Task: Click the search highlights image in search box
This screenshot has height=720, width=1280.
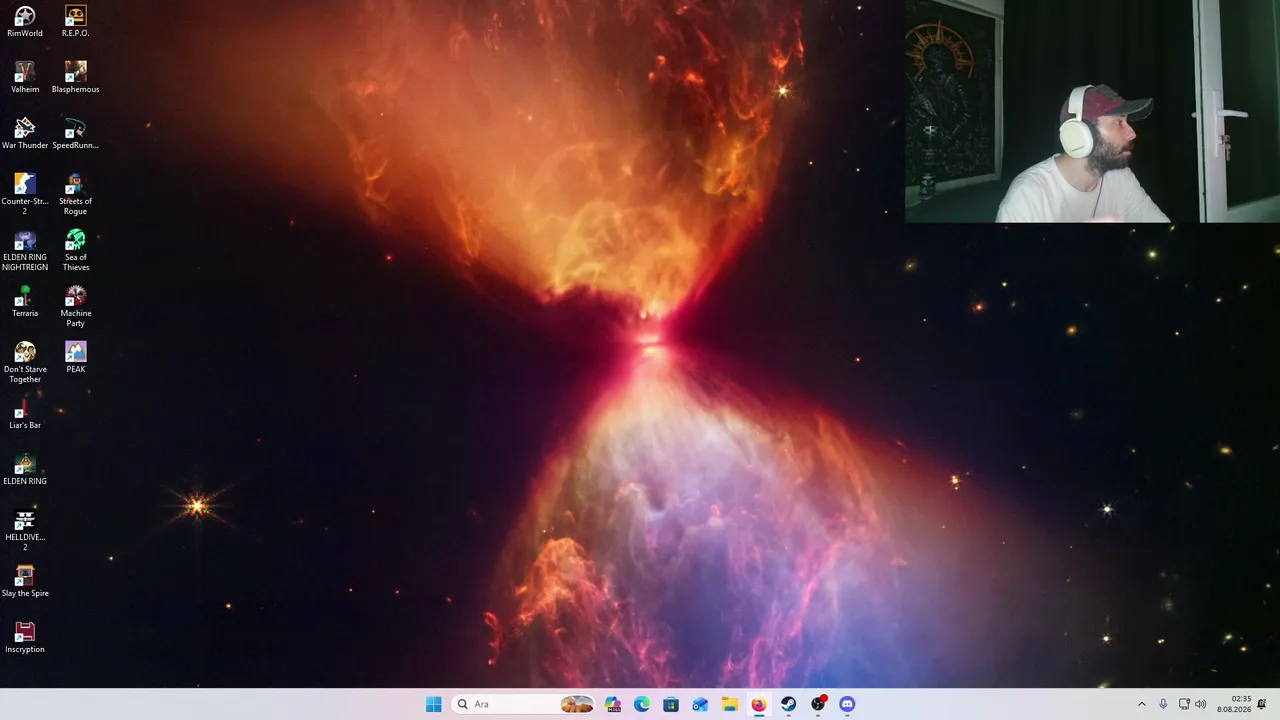Action: 576,704
